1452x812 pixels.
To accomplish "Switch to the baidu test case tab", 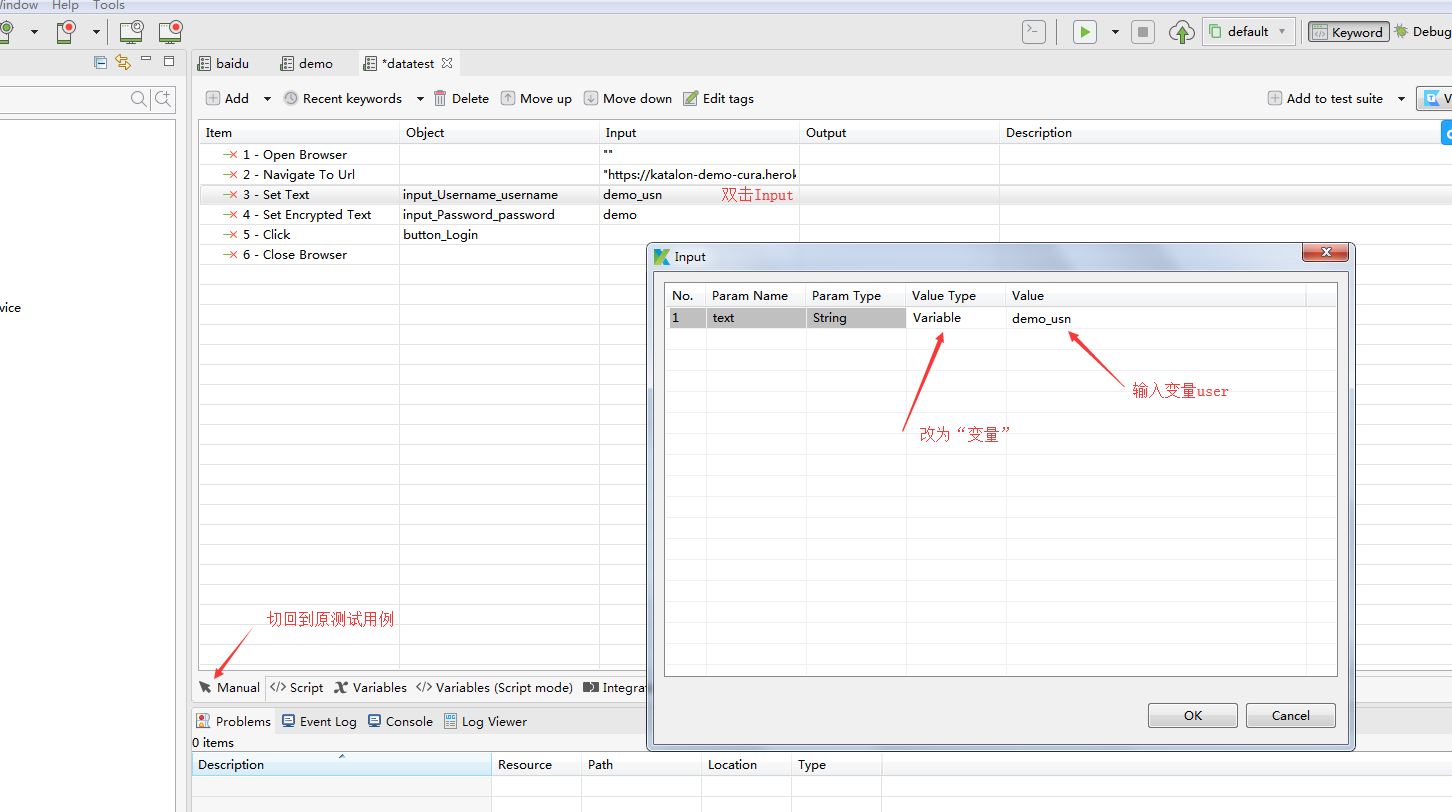I will tap(223, 63).
